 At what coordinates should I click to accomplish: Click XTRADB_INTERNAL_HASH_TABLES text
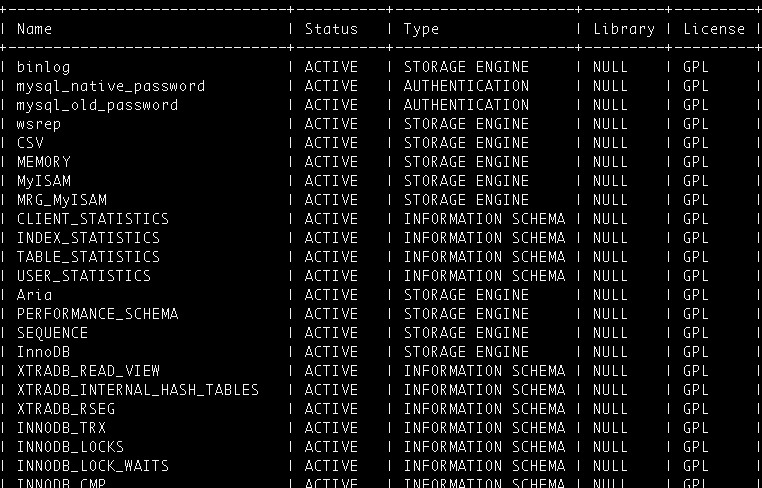tap(138, 390)
